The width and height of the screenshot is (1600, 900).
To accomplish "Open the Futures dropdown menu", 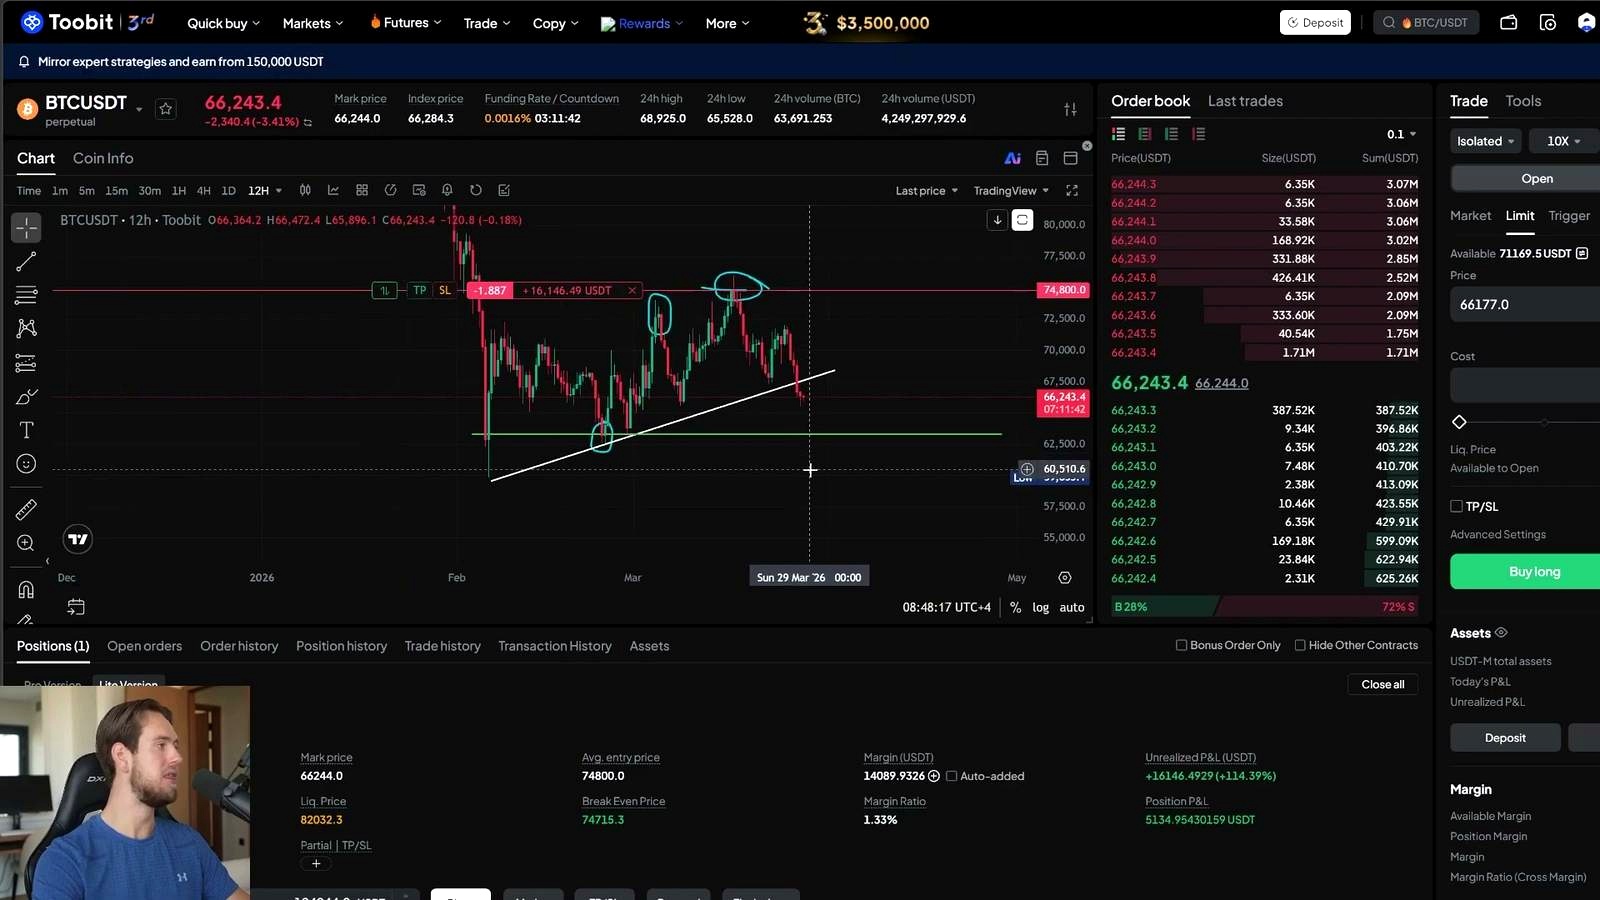I will (x=405, y=23).
